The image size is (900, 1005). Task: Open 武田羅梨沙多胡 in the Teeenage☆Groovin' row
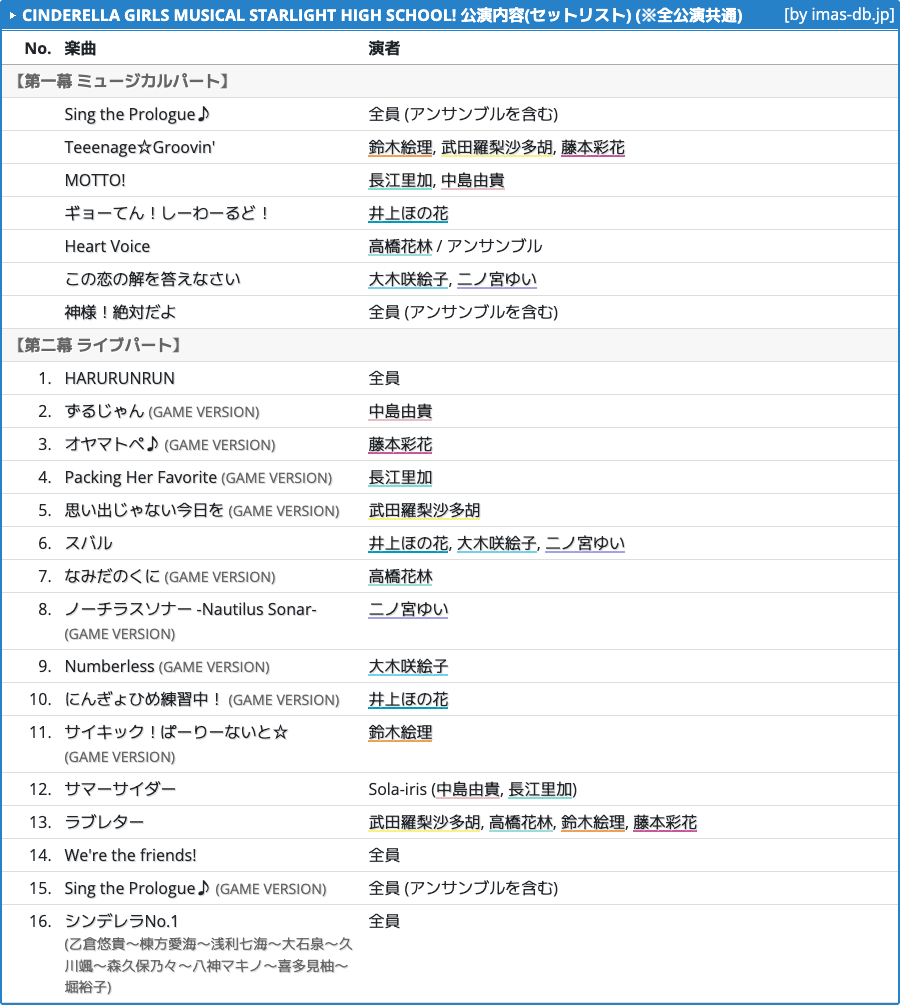tap(496, 147)
